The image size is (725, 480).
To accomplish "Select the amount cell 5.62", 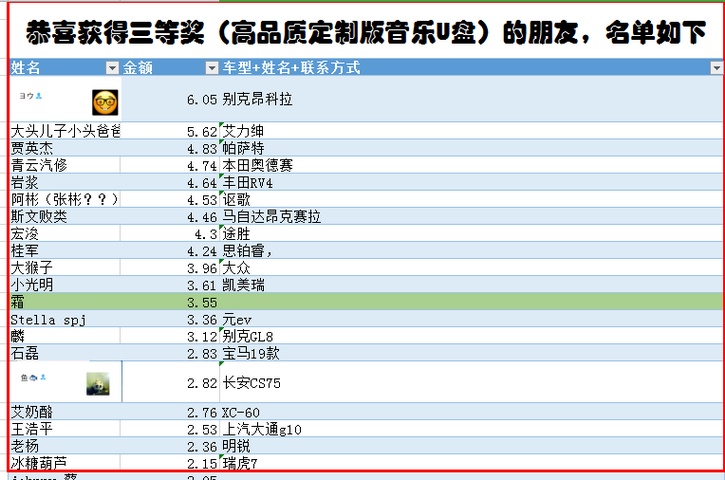I will 170,131.
